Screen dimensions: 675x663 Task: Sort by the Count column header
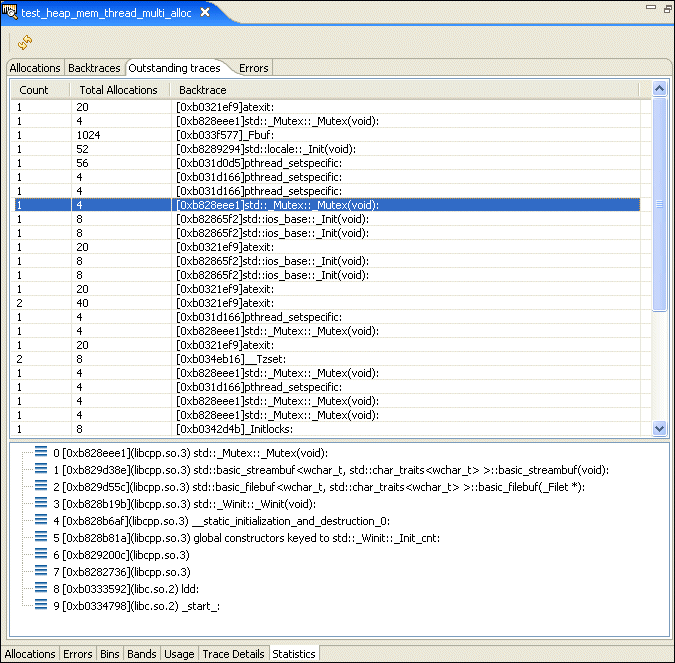[x=34, y=90]
